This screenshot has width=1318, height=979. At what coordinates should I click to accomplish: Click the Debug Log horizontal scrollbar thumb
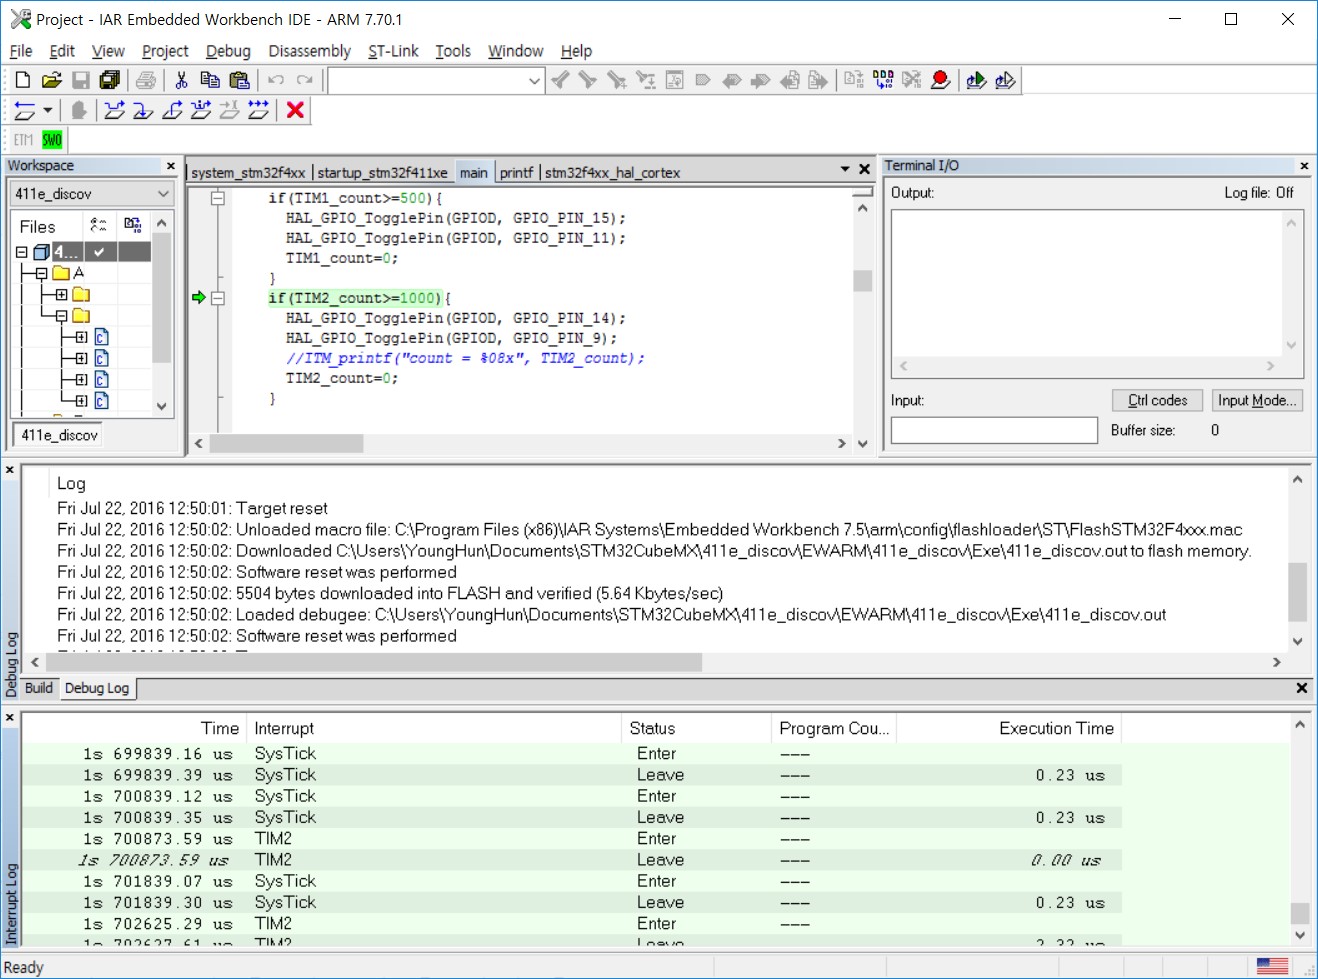373,662
